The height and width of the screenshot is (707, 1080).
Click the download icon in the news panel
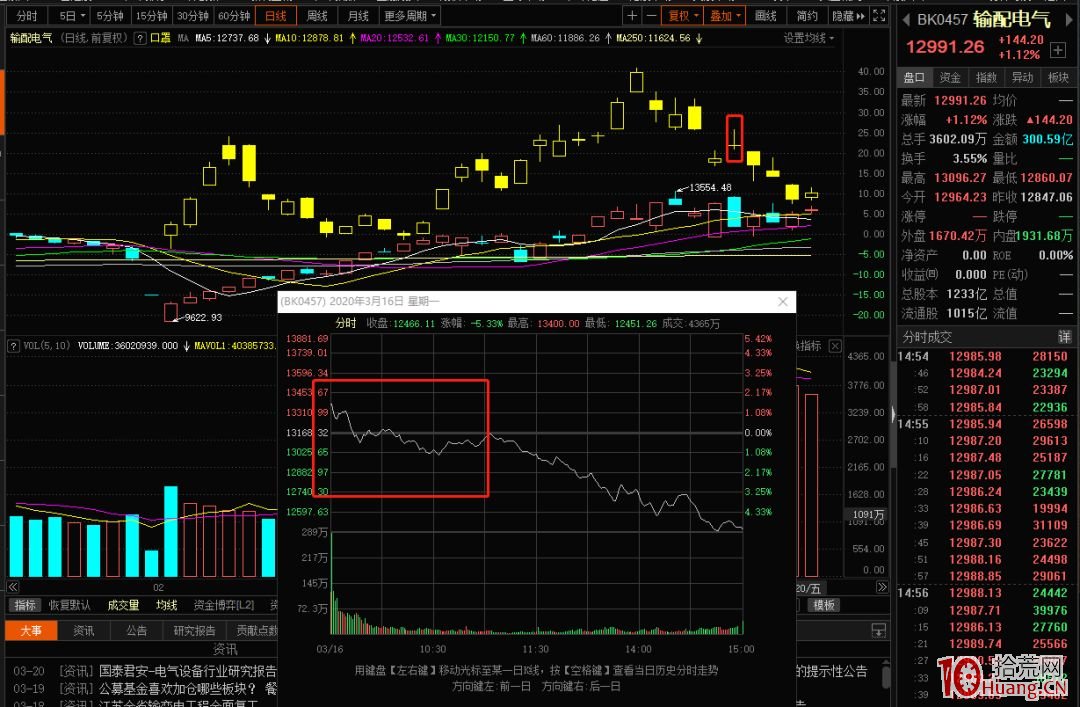(x=879, y=630)
